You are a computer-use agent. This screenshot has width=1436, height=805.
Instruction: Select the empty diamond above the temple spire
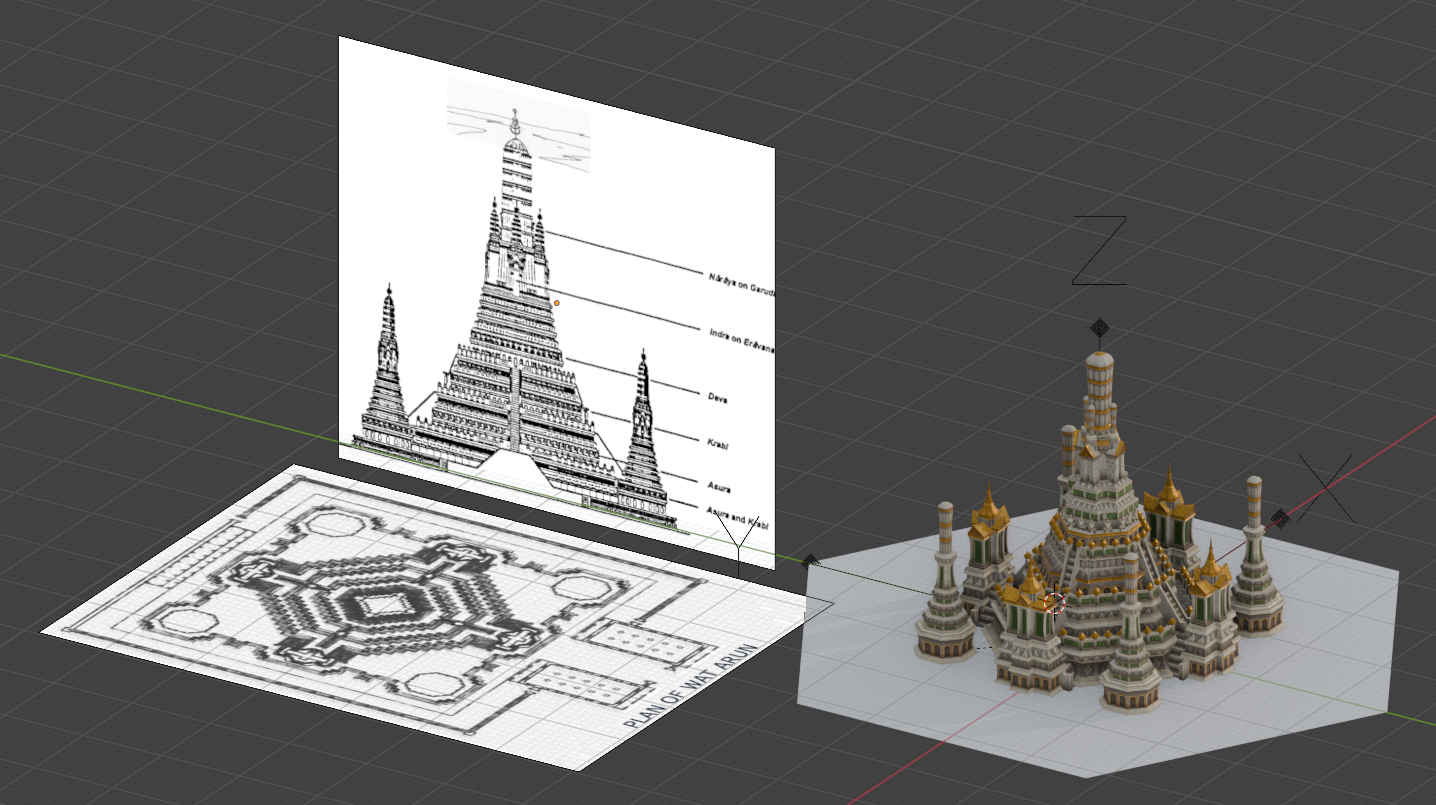click(x=1098, y=327)
